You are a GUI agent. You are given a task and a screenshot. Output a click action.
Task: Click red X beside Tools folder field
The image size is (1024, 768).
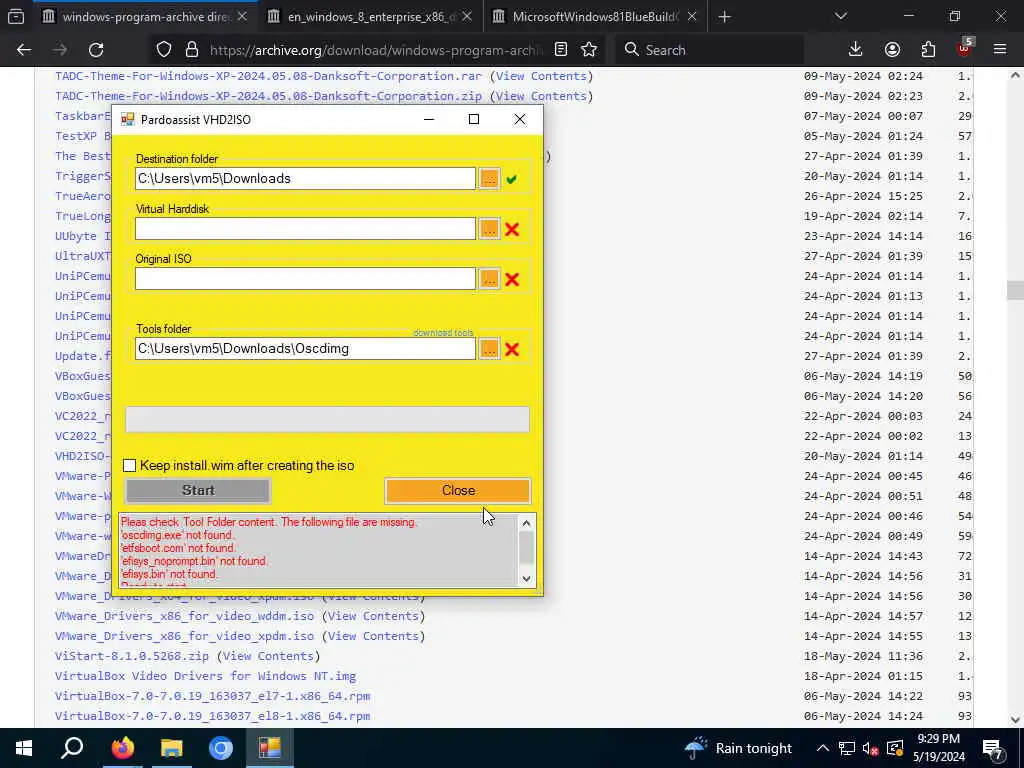[512, 349]
